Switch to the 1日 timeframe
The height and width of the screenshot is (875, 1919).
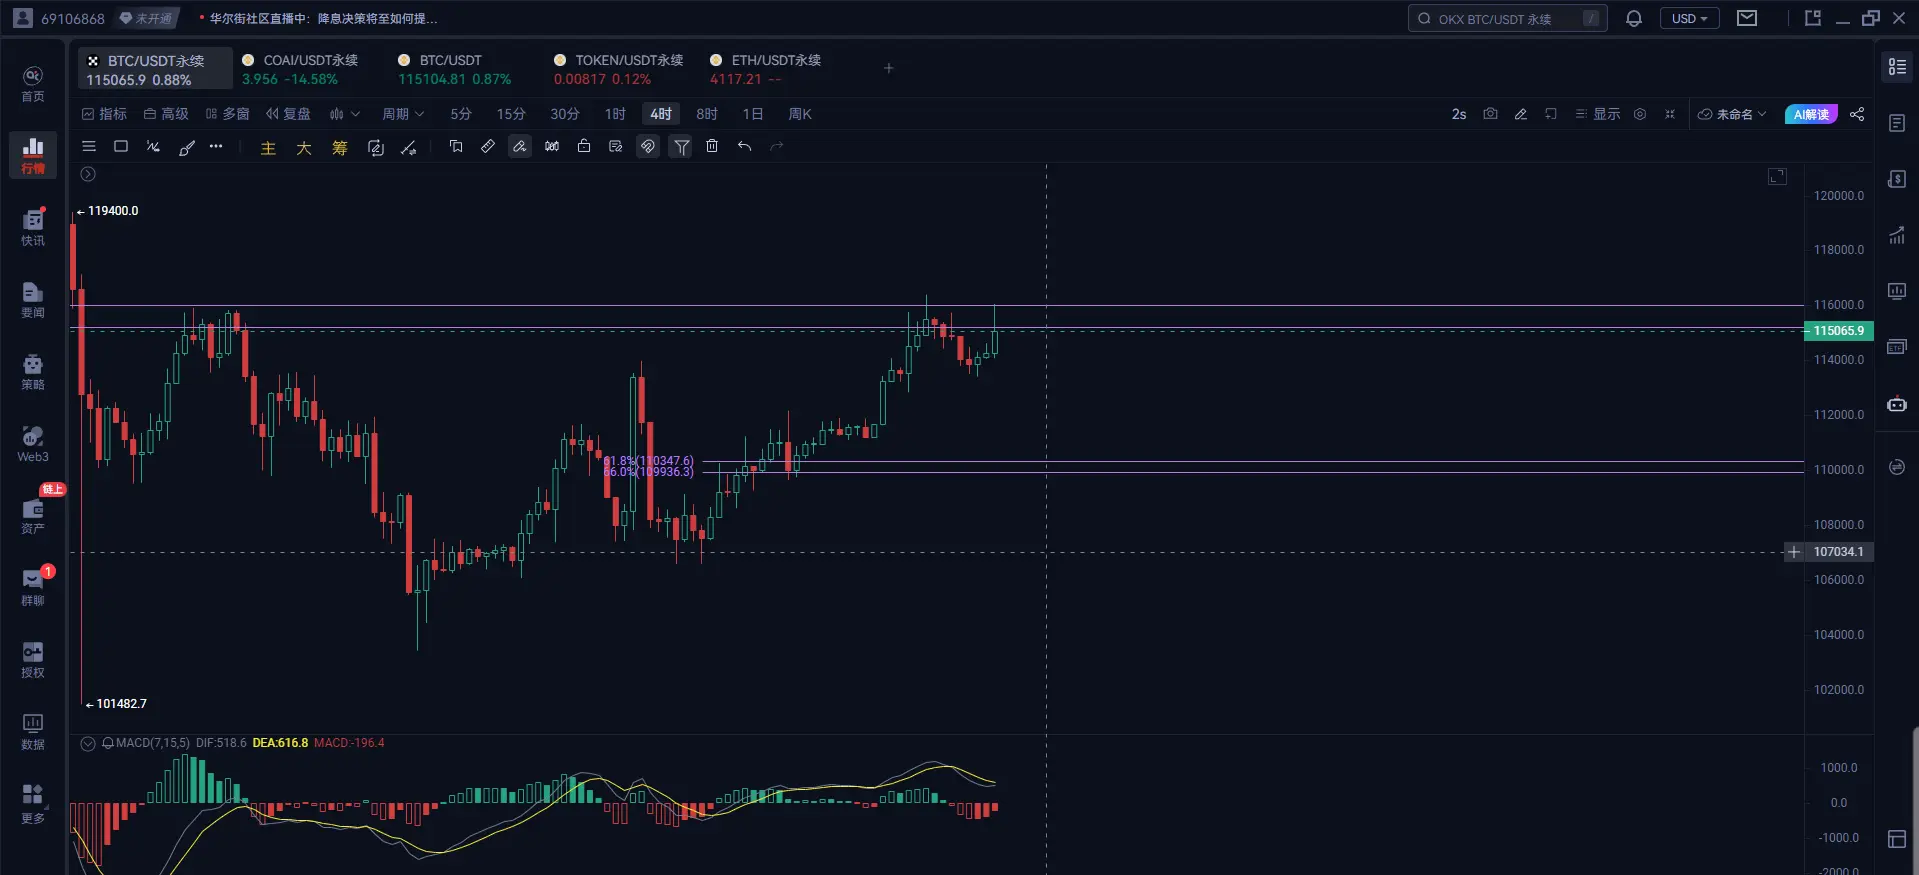pos(753,114)
